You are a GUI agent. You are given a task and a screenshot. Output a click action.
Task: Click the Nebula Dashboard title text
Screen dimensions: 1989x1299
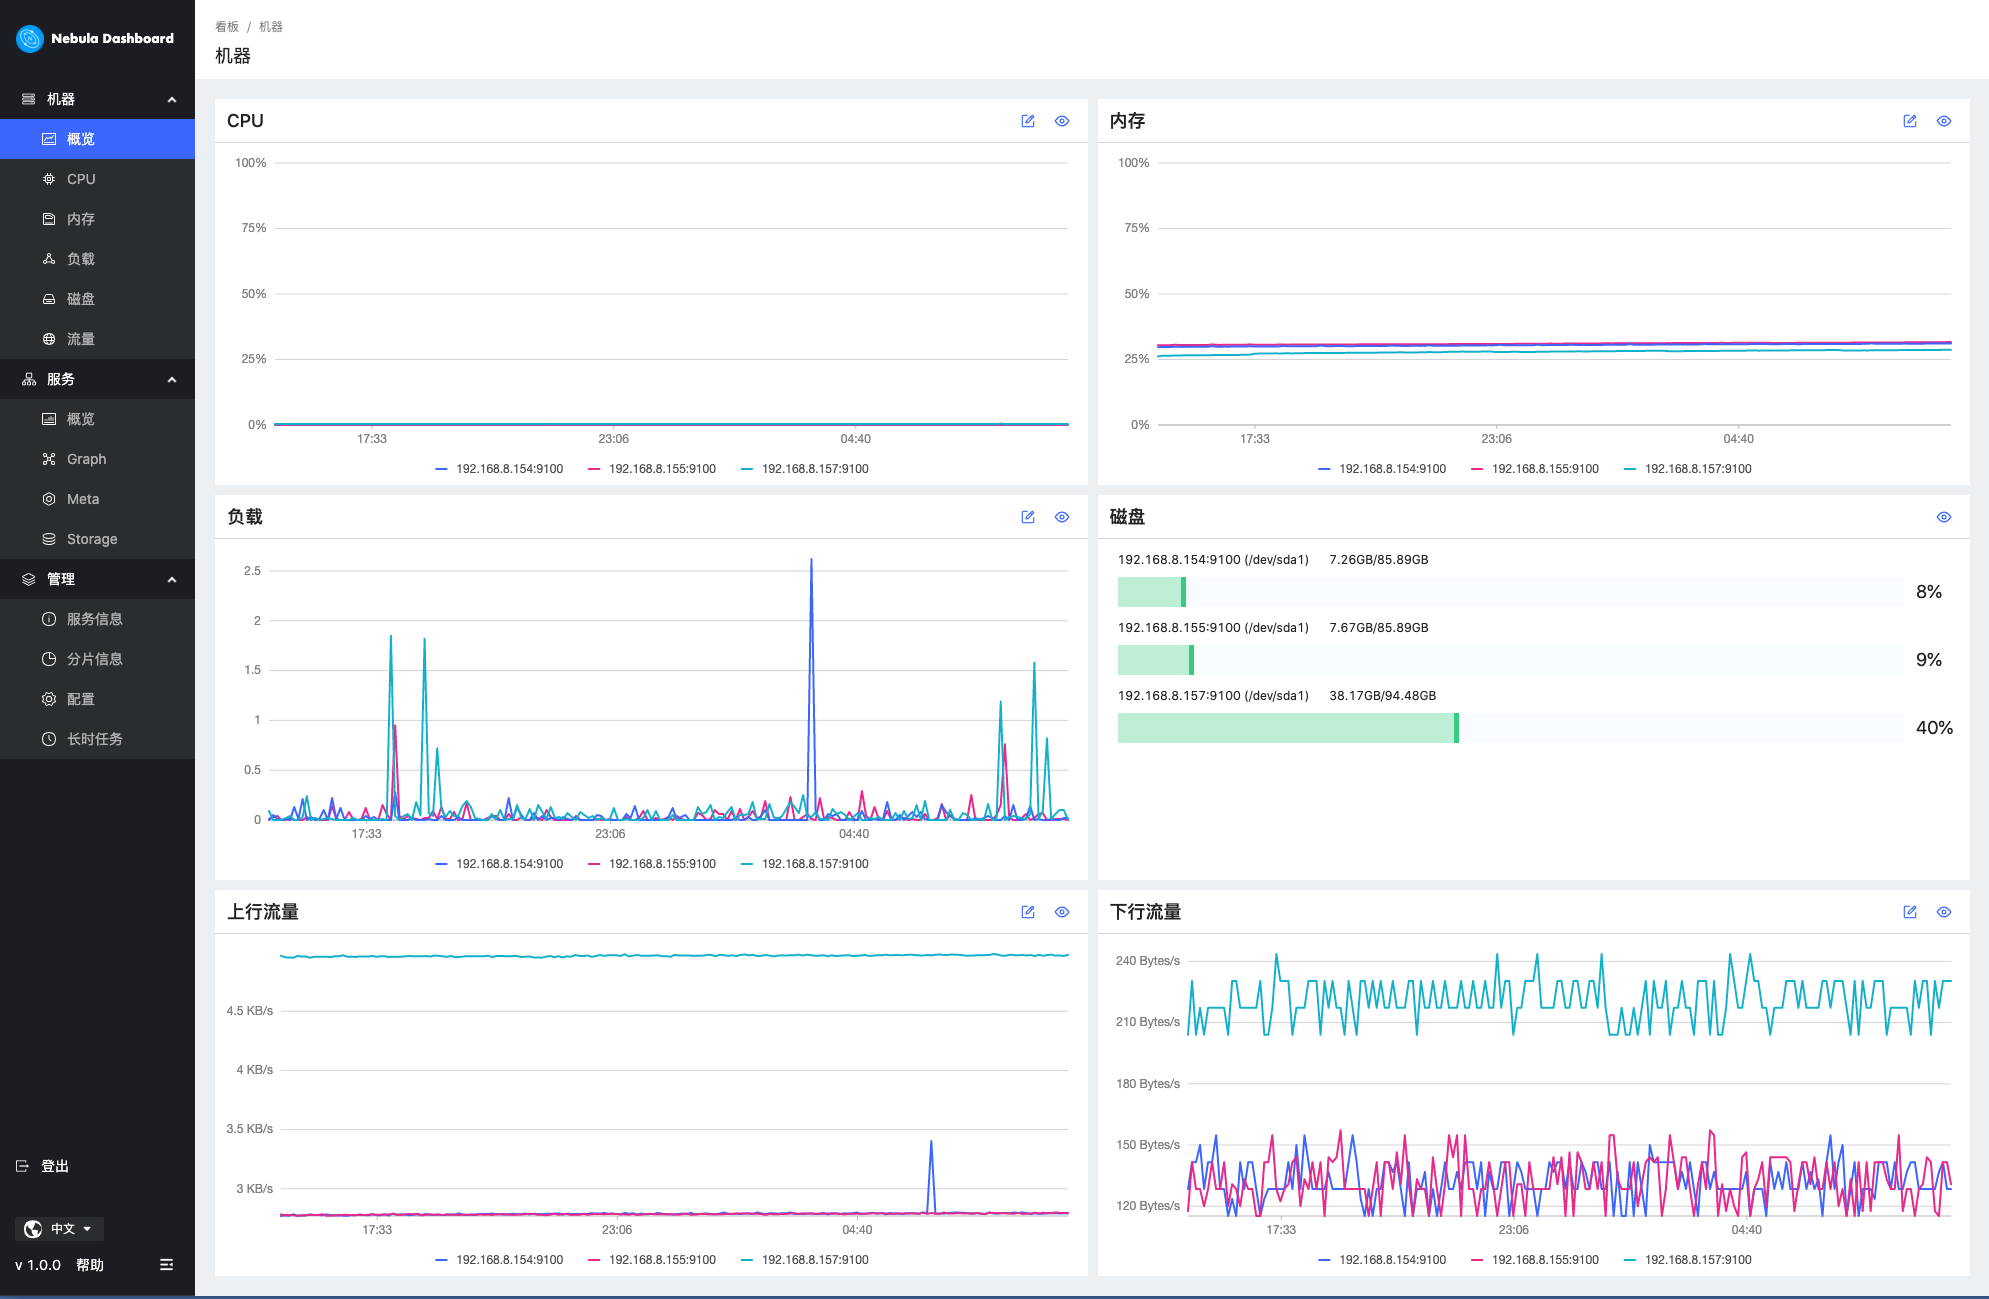(x=112, y=39)
